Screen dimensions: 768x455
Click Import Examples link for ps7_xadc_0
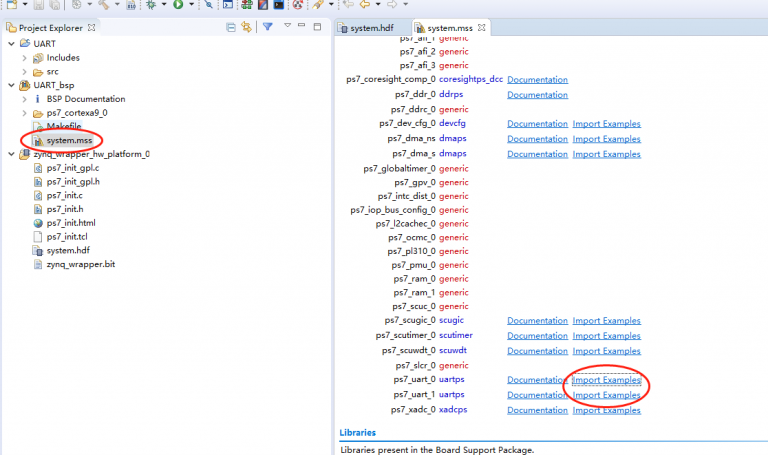click(606, 410)
